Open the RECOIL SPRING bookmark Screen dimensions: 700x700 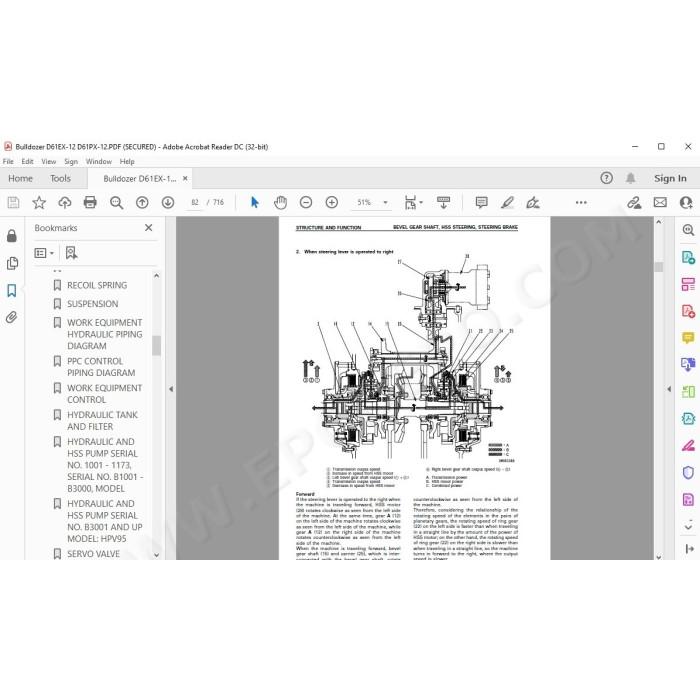click(x=97, y=285)
